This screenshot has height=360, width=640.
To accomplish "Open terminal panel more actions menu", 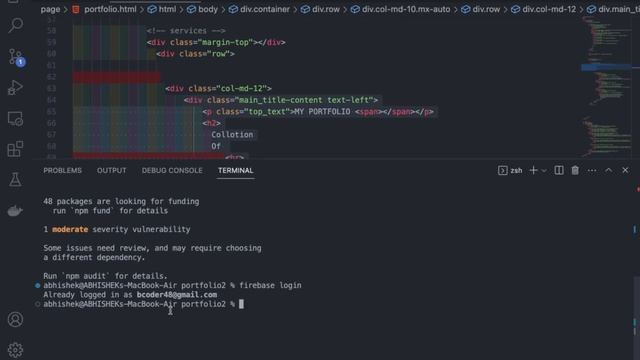I will [592, 171].
